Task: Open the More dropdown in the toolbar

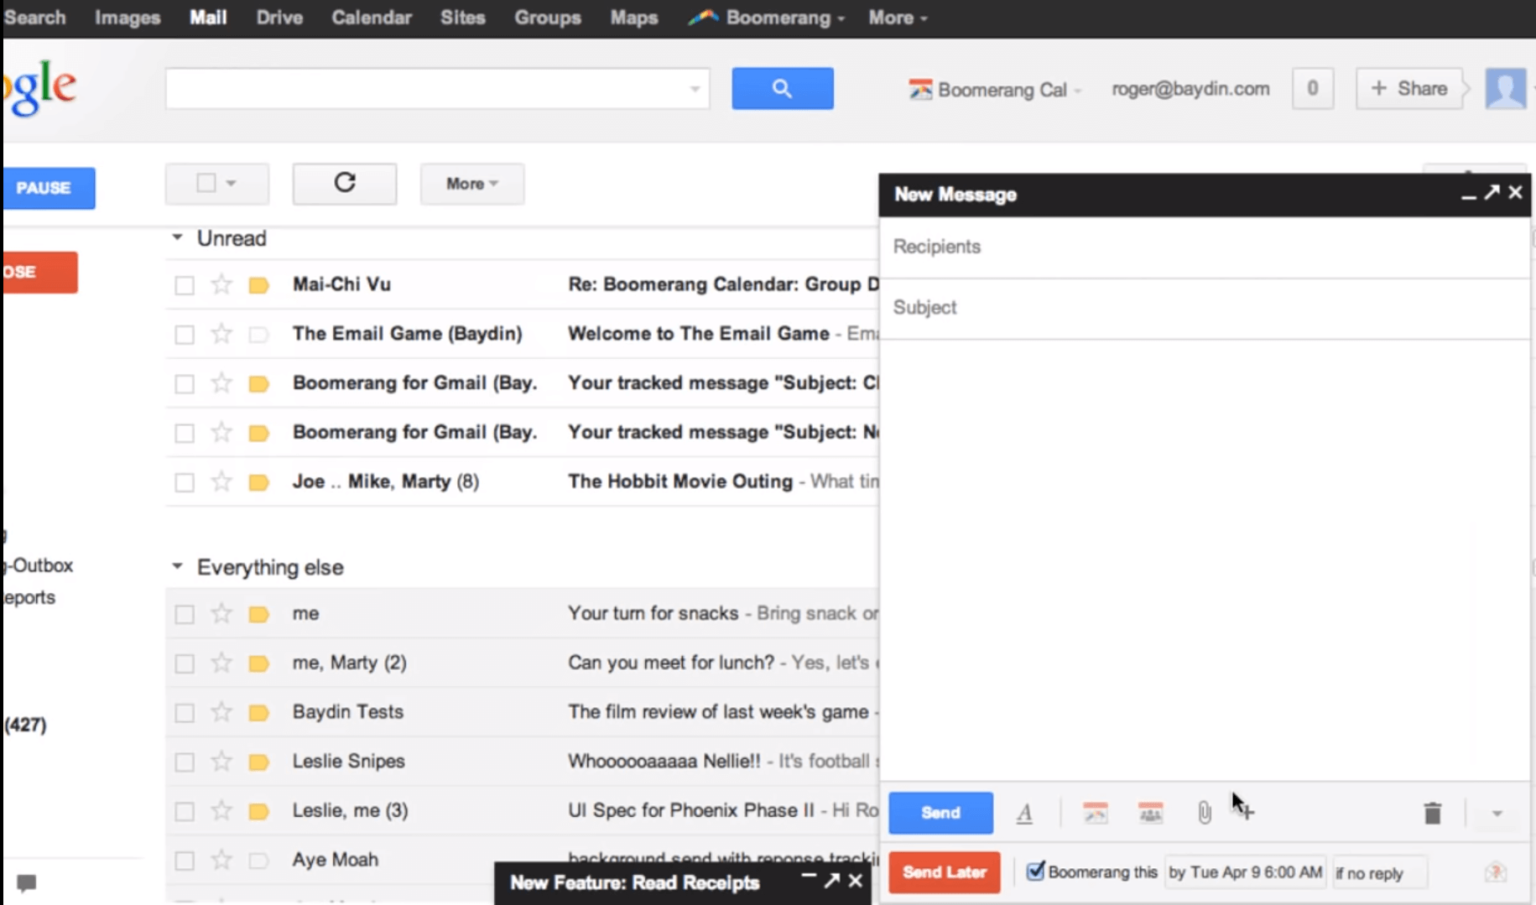Action: tap(471, 183)
